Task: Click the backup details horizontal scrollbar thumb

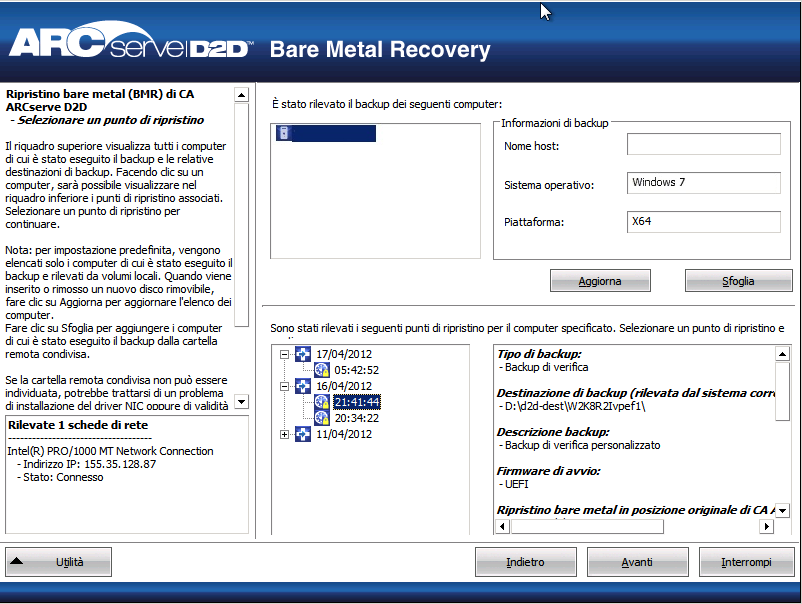Action: tap(587, 526)
